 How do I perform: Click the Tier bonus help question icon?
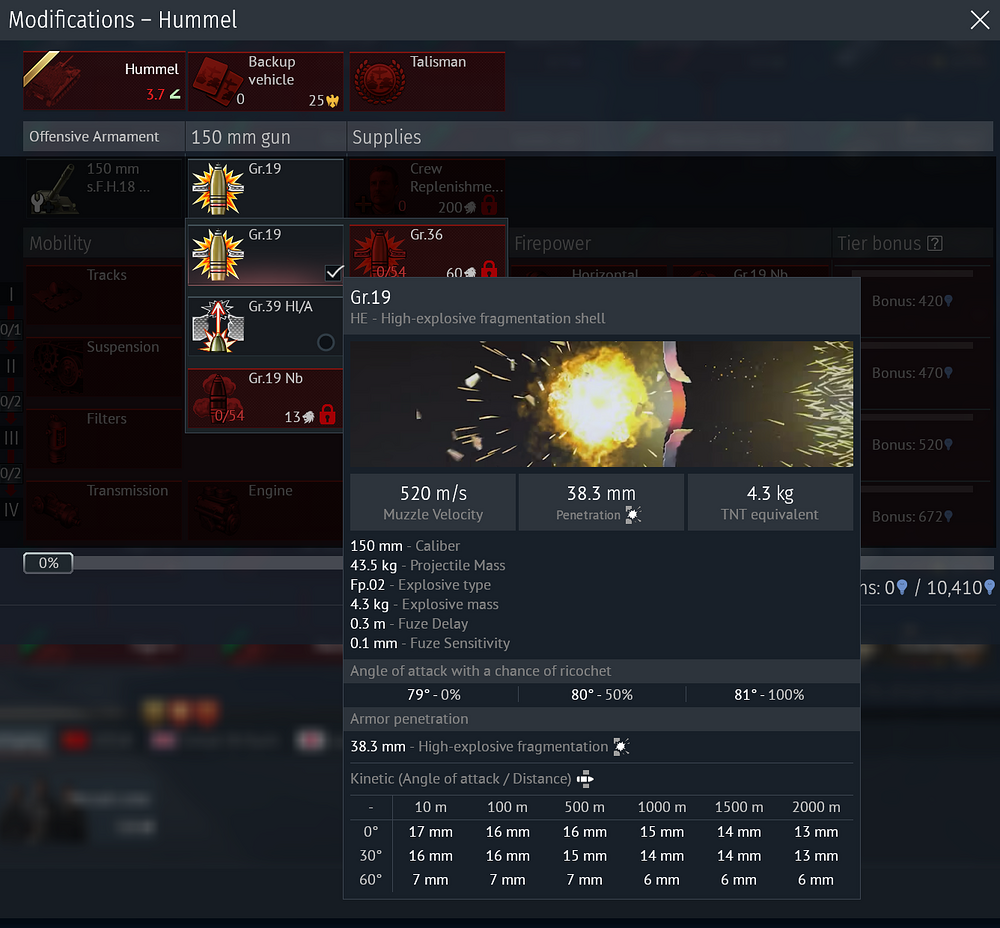point(935,243)
